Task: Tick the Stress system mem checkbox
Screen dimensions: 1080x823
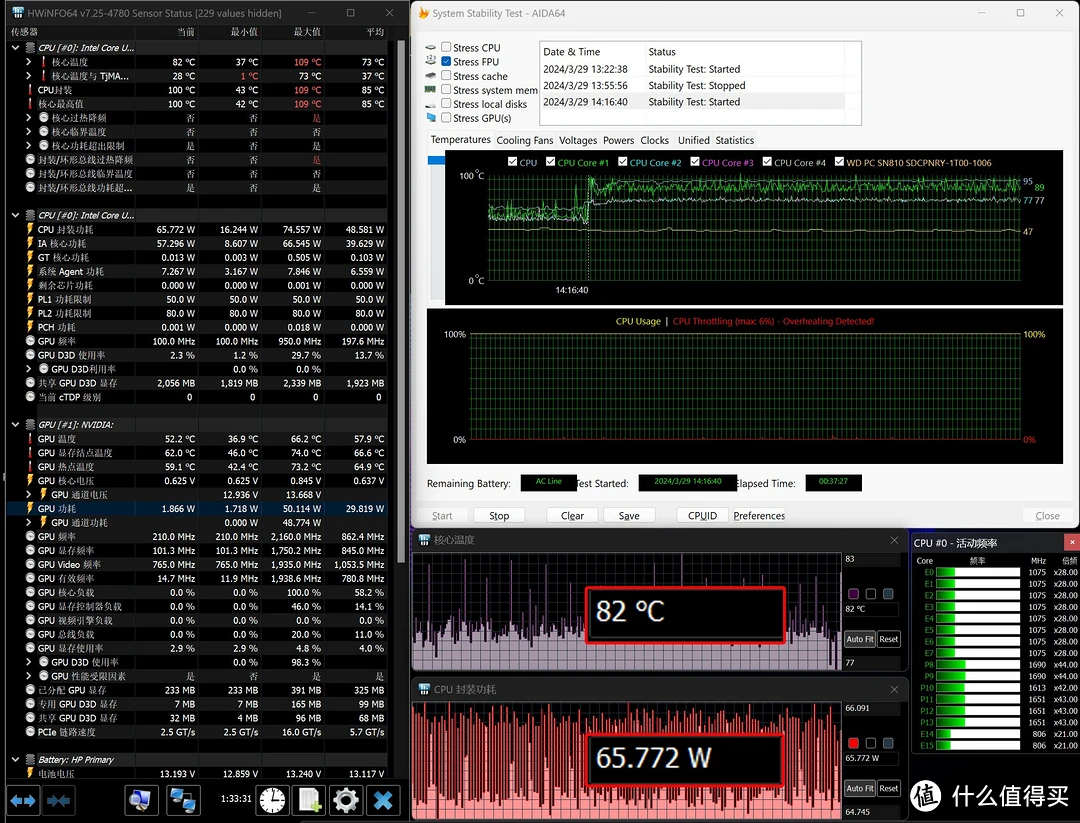Action: [x=446, y=90]
